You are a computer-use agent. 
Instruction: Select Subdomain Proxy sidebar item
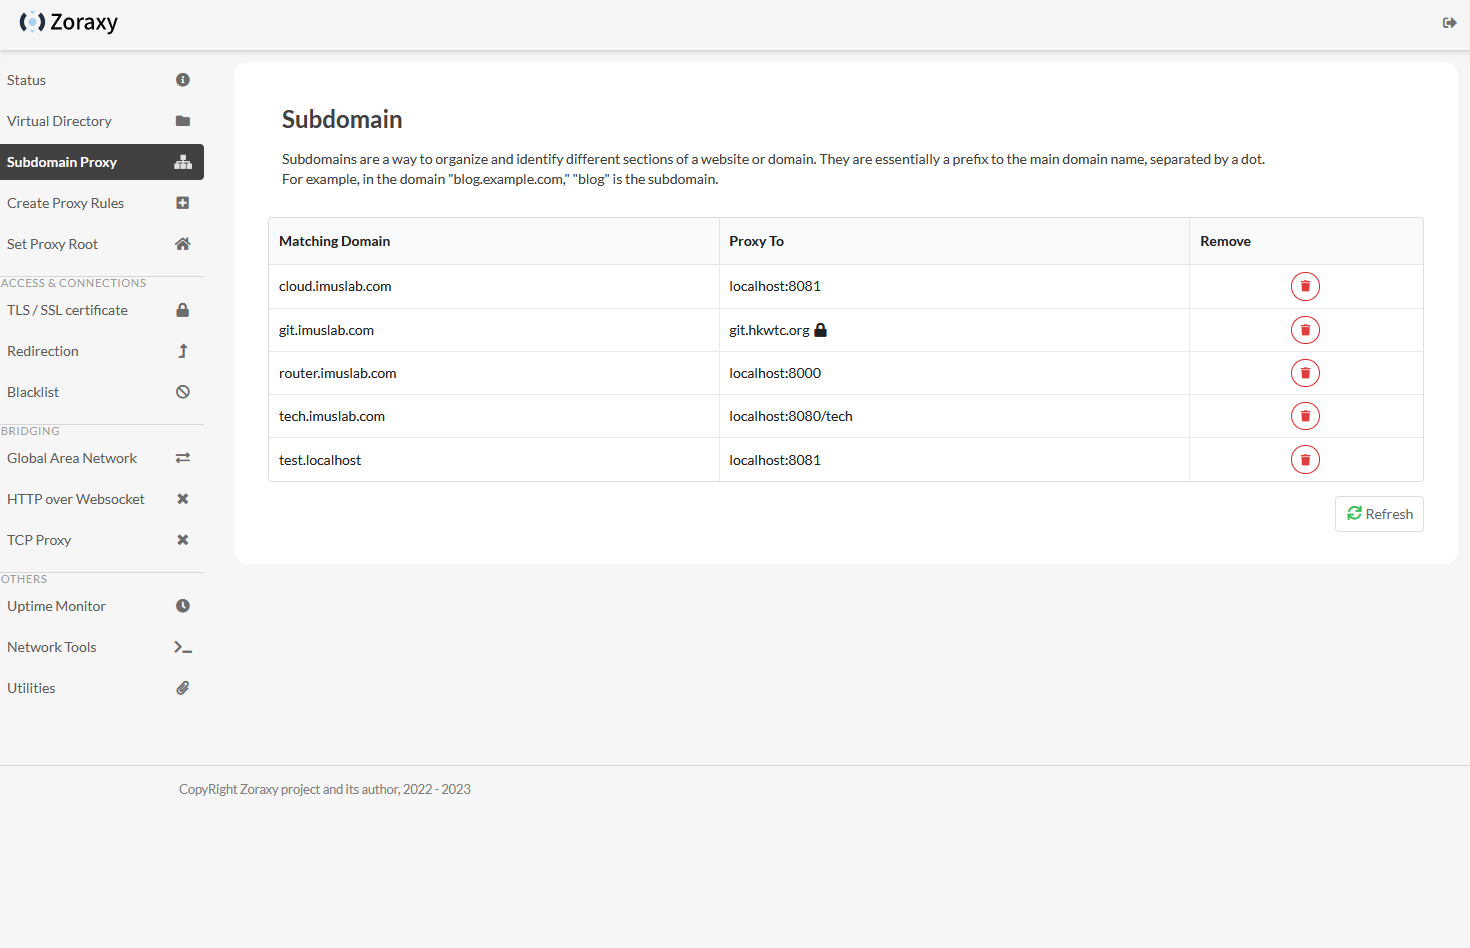[101, 162]
